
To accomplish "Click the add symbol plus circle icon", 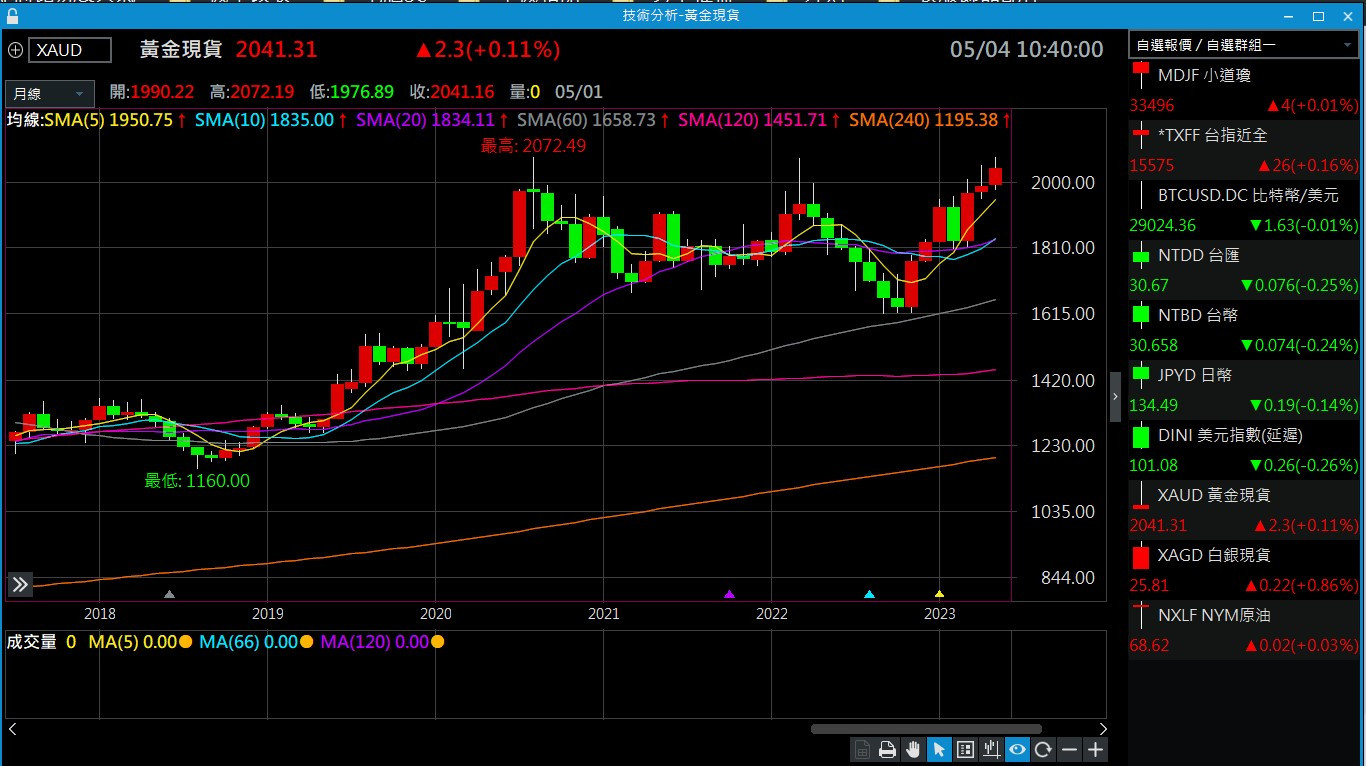I will coord(15,50).
